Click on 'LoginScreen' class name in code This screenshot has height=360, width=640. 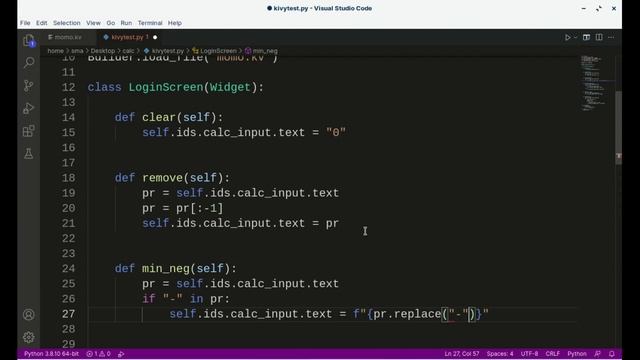tap(166, 87)
